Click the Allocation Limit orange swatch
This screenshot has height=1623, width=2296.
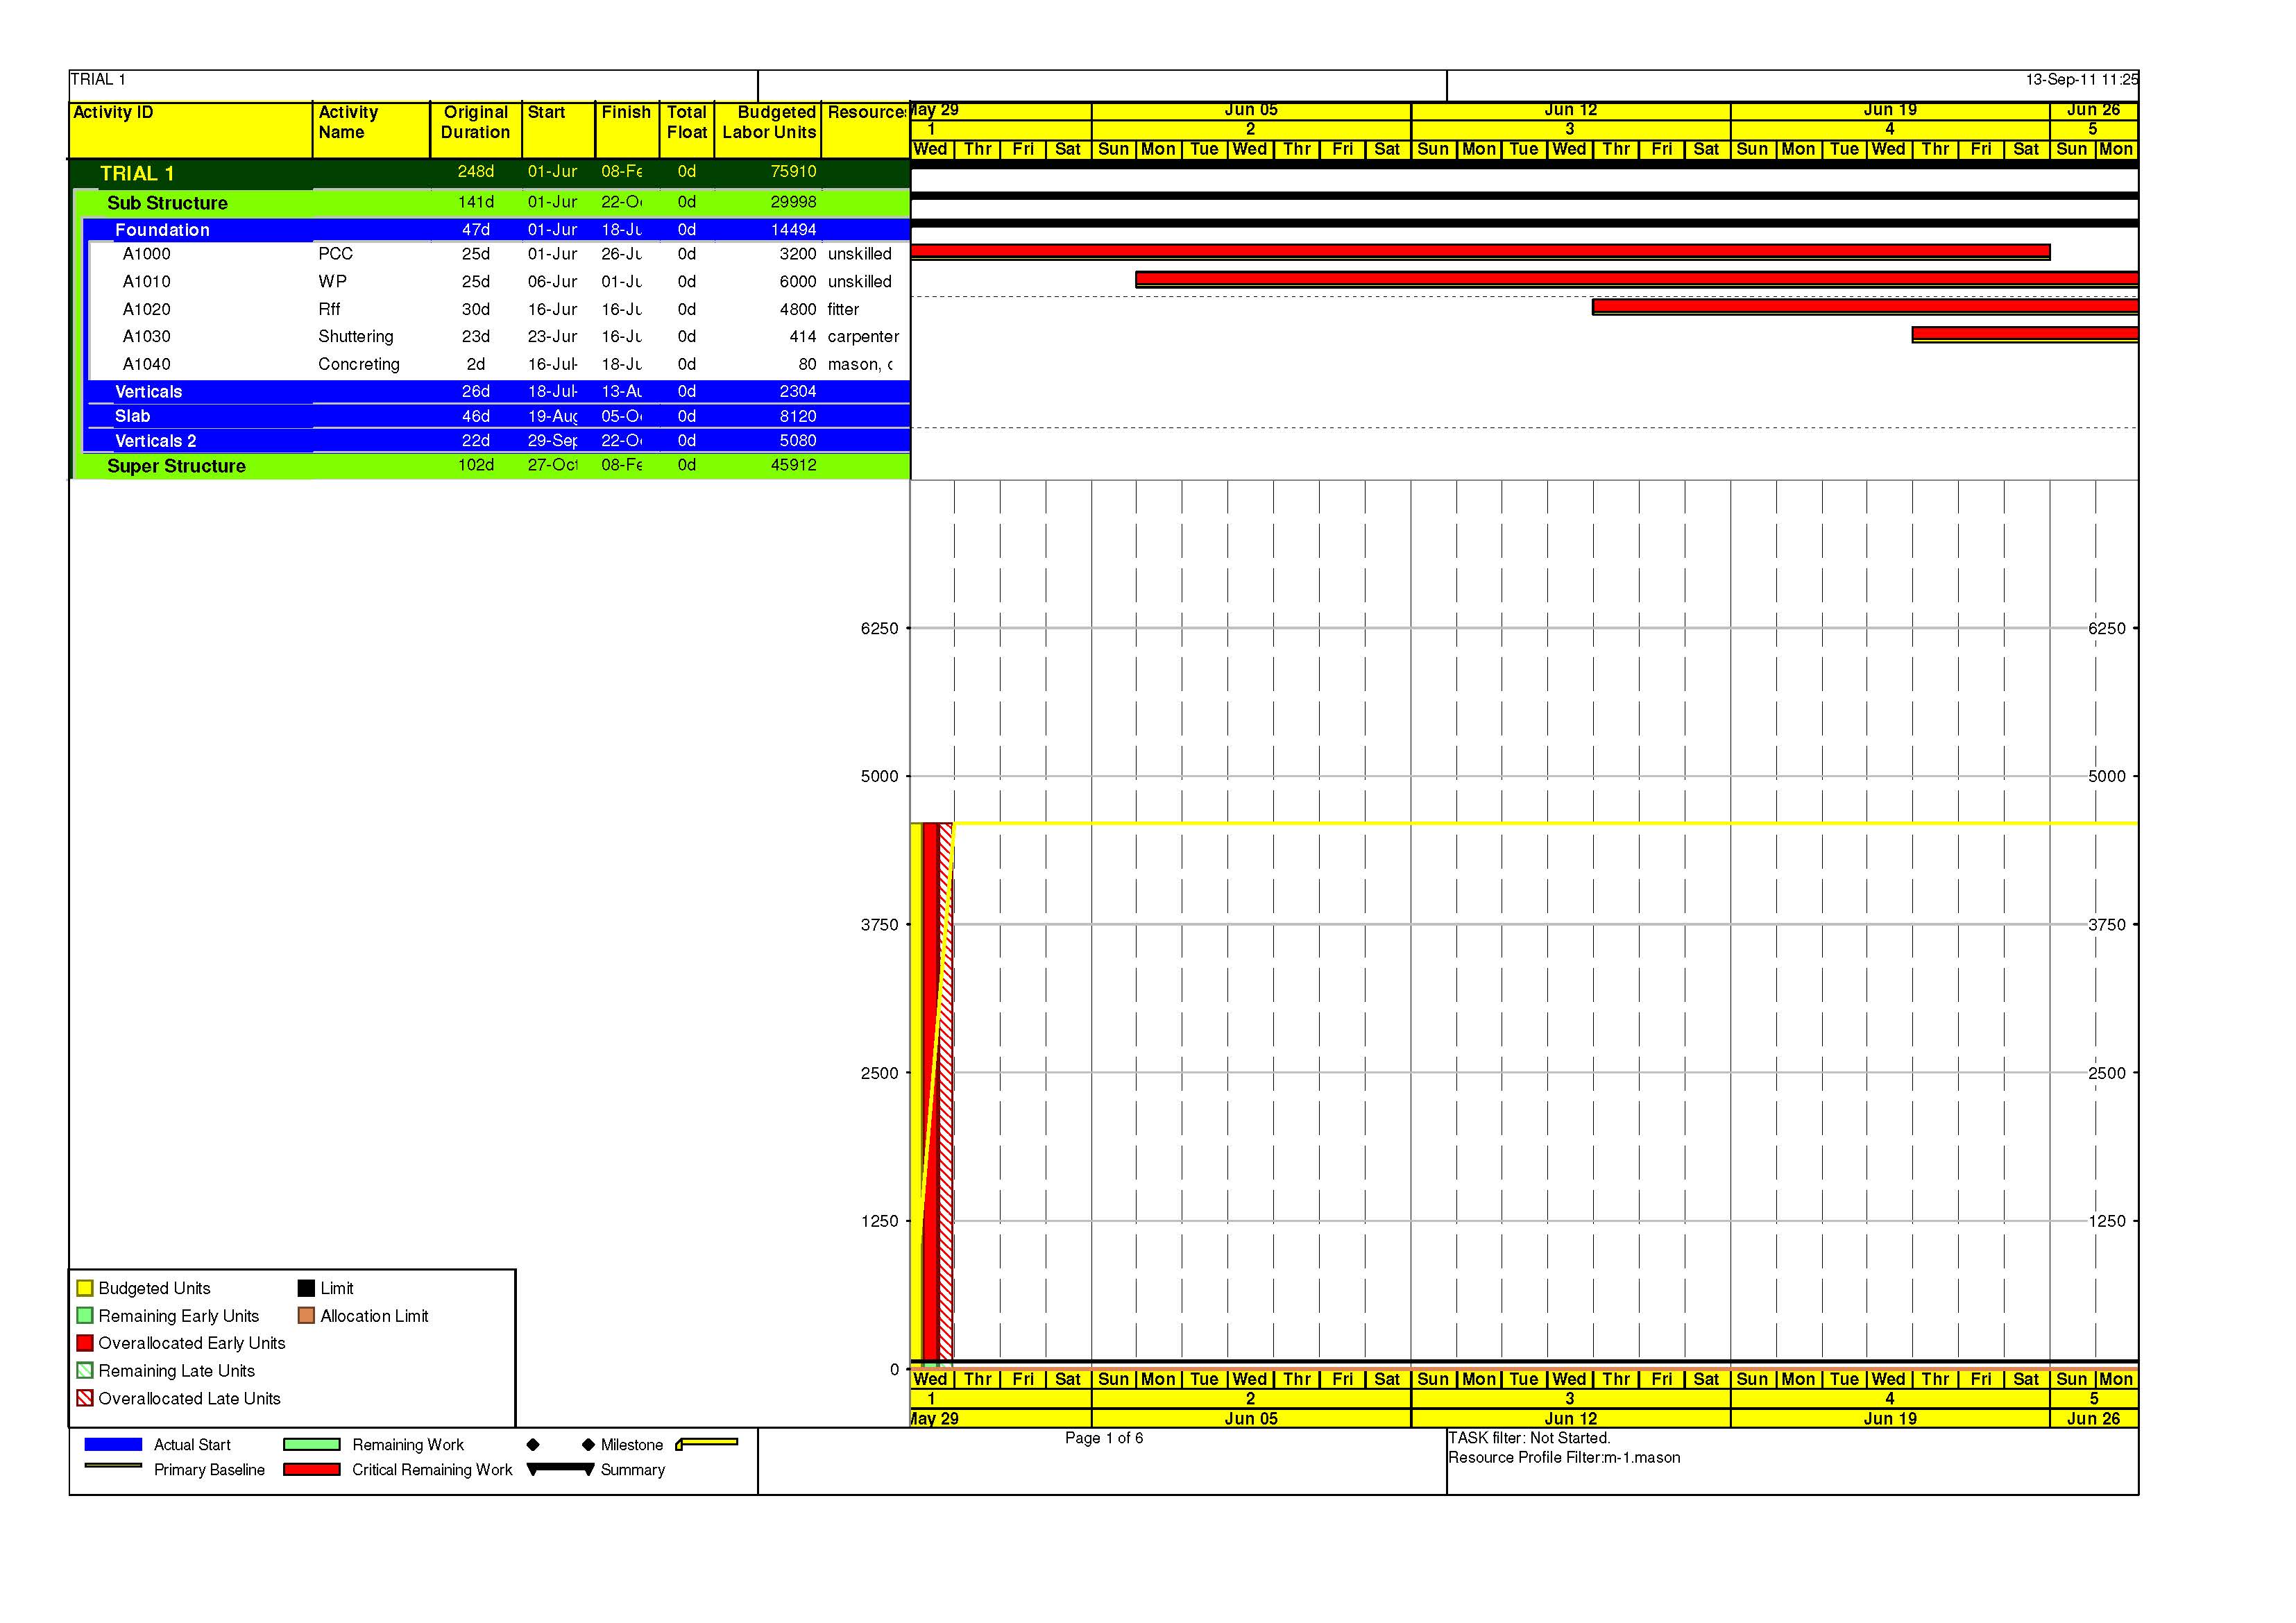point(306,1315)
